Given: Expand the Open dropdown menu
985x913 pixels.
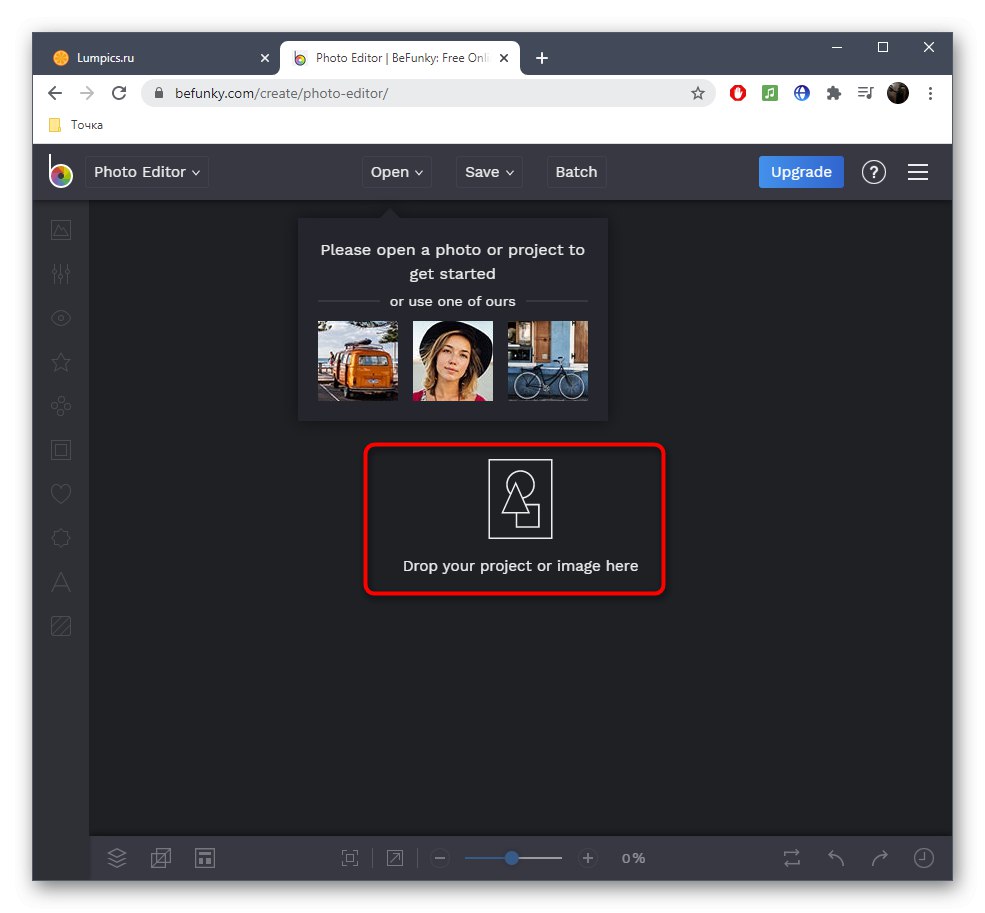Looking at the screenshot, I should [396, 172].
